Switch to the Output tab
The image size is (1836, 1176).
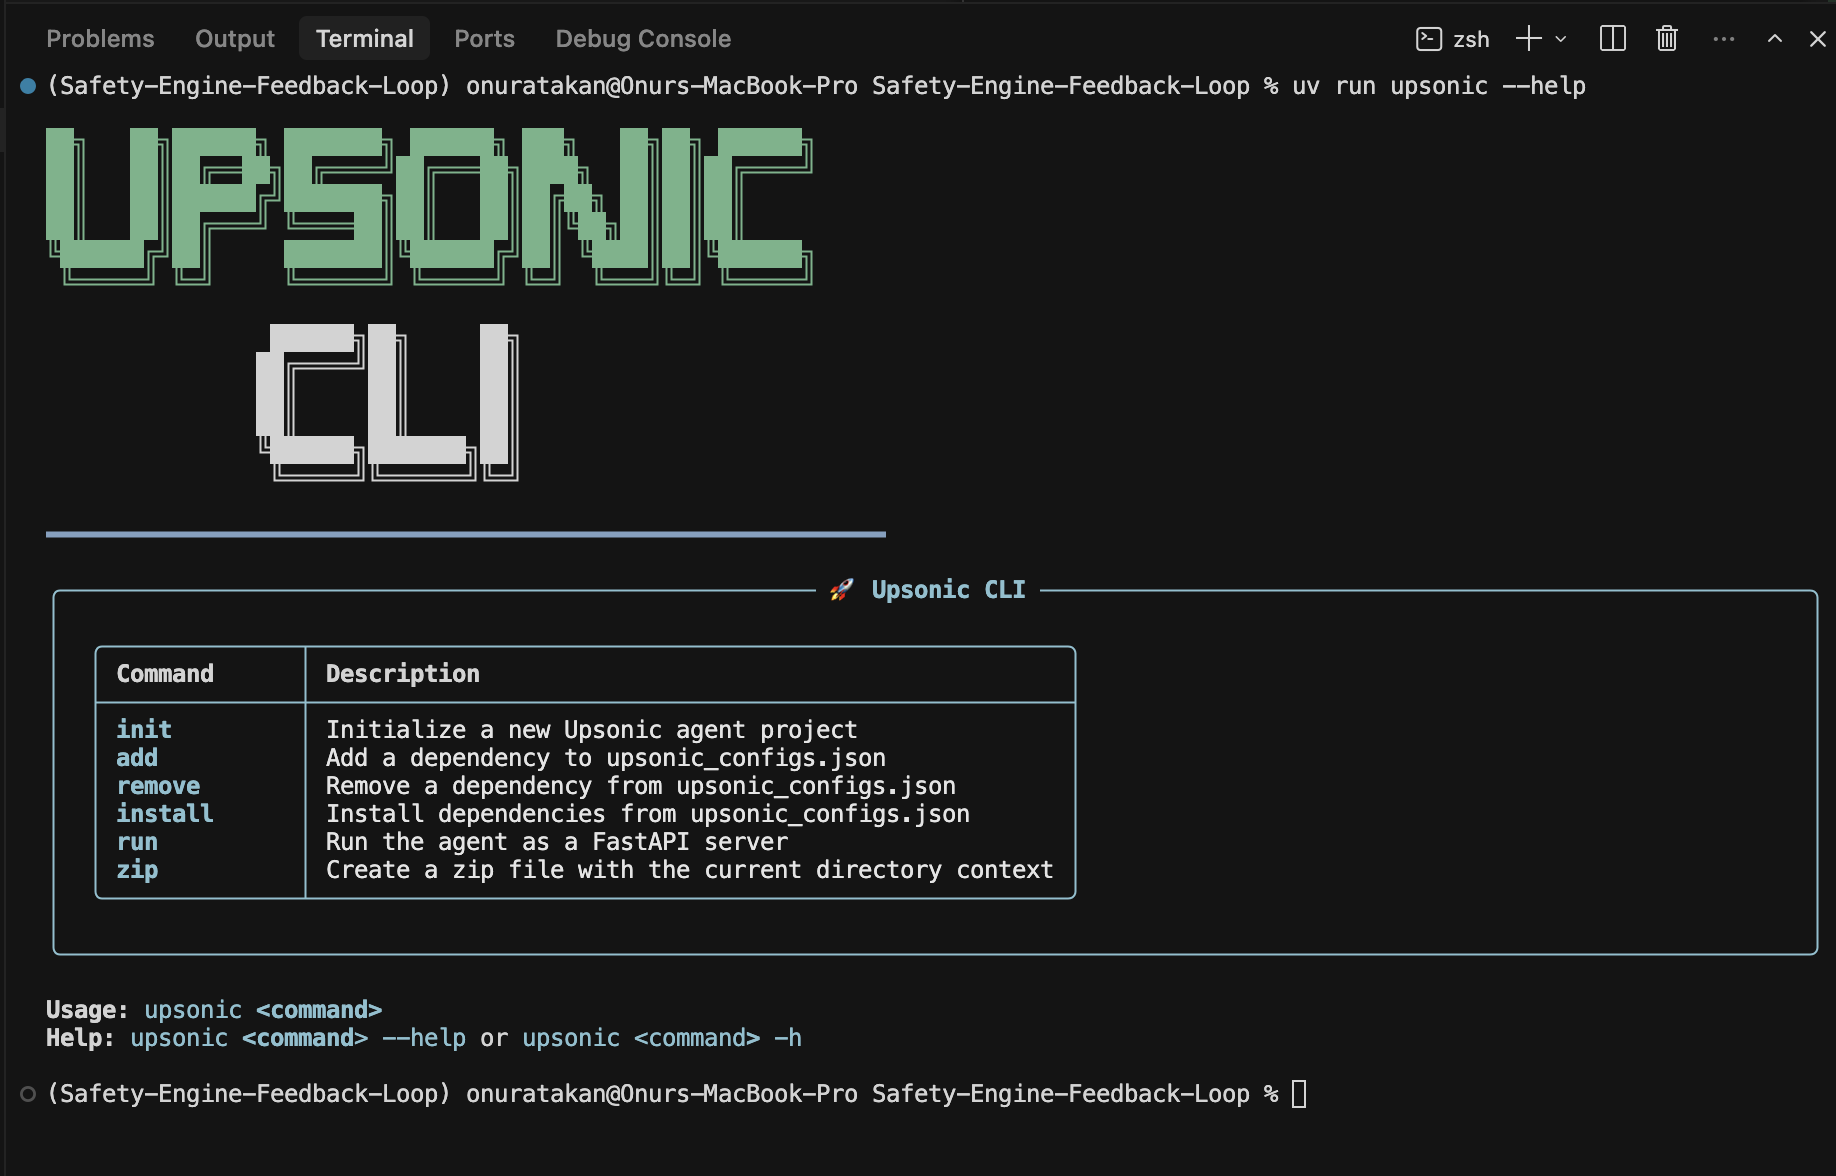tap(234, 38)
